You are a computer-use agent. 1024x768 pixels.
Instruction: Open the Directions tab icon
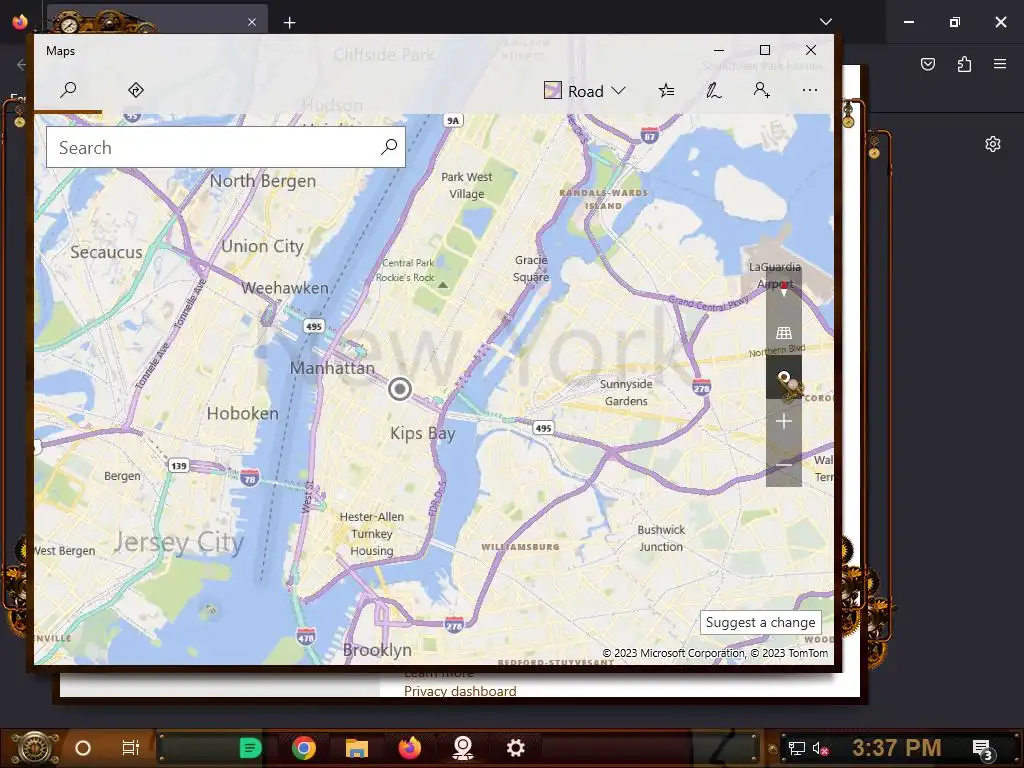[136, 90]
